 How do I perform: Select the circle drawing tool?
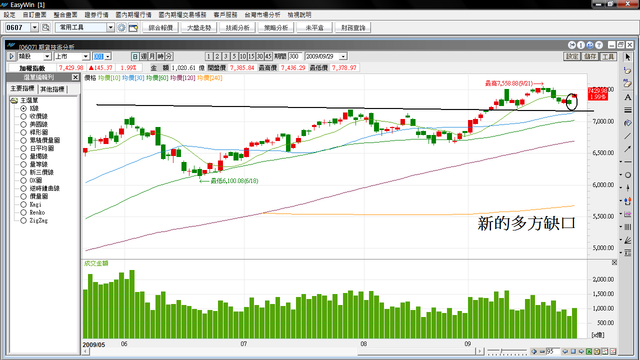pyautogui.click(x=628, y=175)
